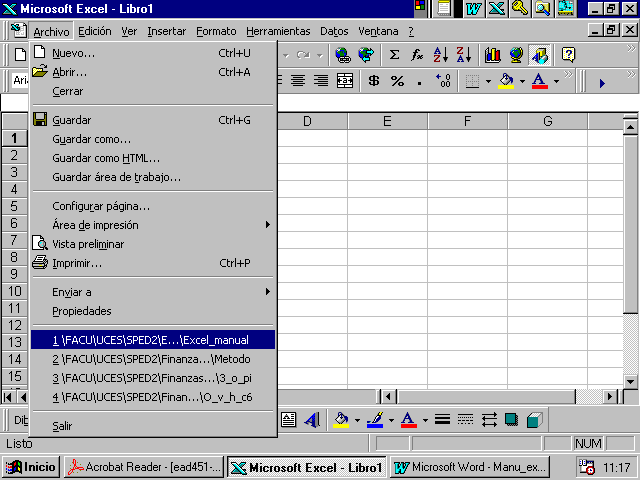Screen dimensions: 640x480
Task: Toggle the Drawing toolbar icon
Action: coord(539,55)
